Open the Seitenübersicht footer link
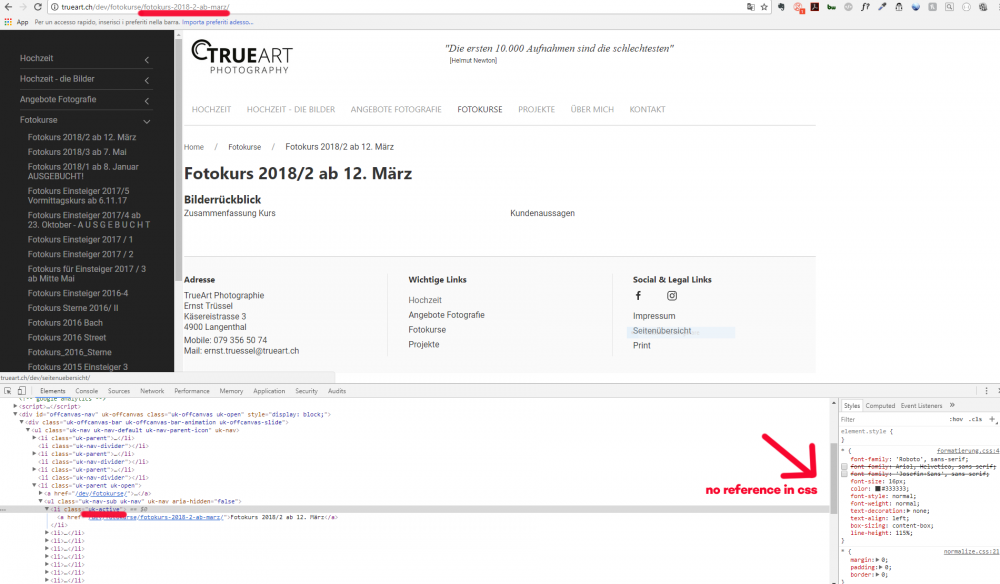Image resolution: width=1000 pixels, height=584 pixels. coord(661,331)
